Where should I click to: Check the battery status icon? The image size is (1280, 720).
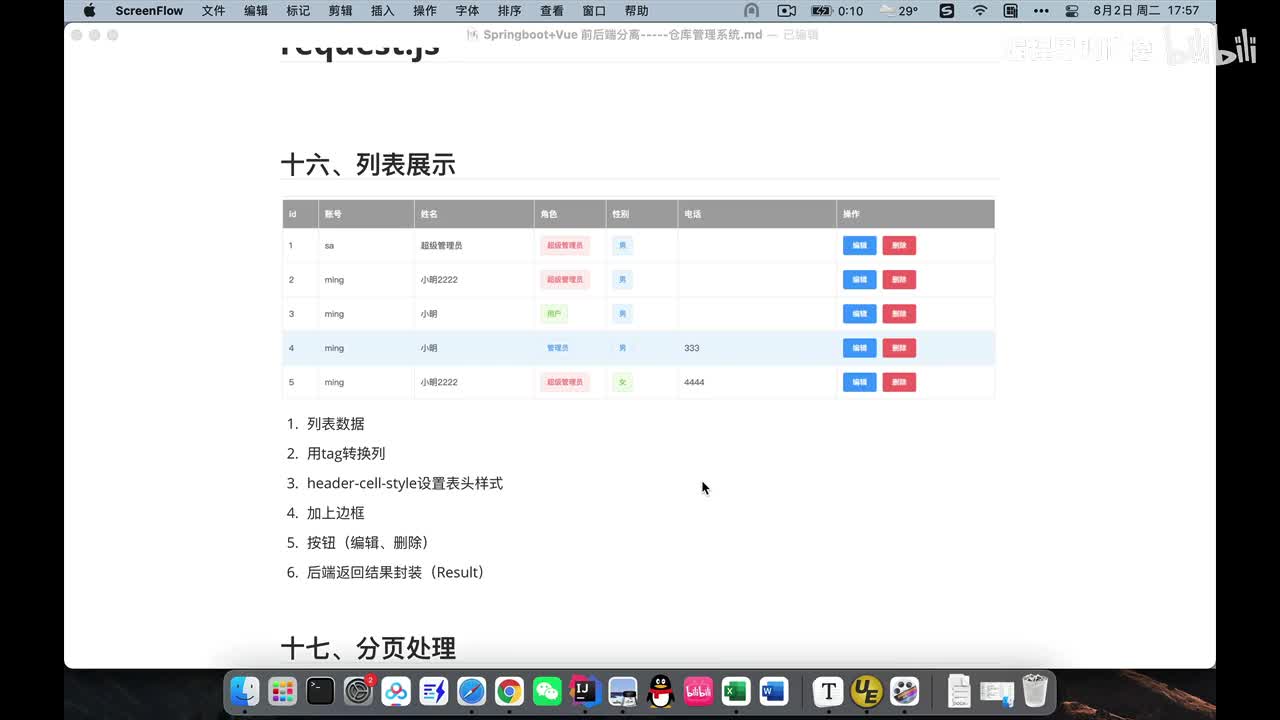tap(822, 11)
